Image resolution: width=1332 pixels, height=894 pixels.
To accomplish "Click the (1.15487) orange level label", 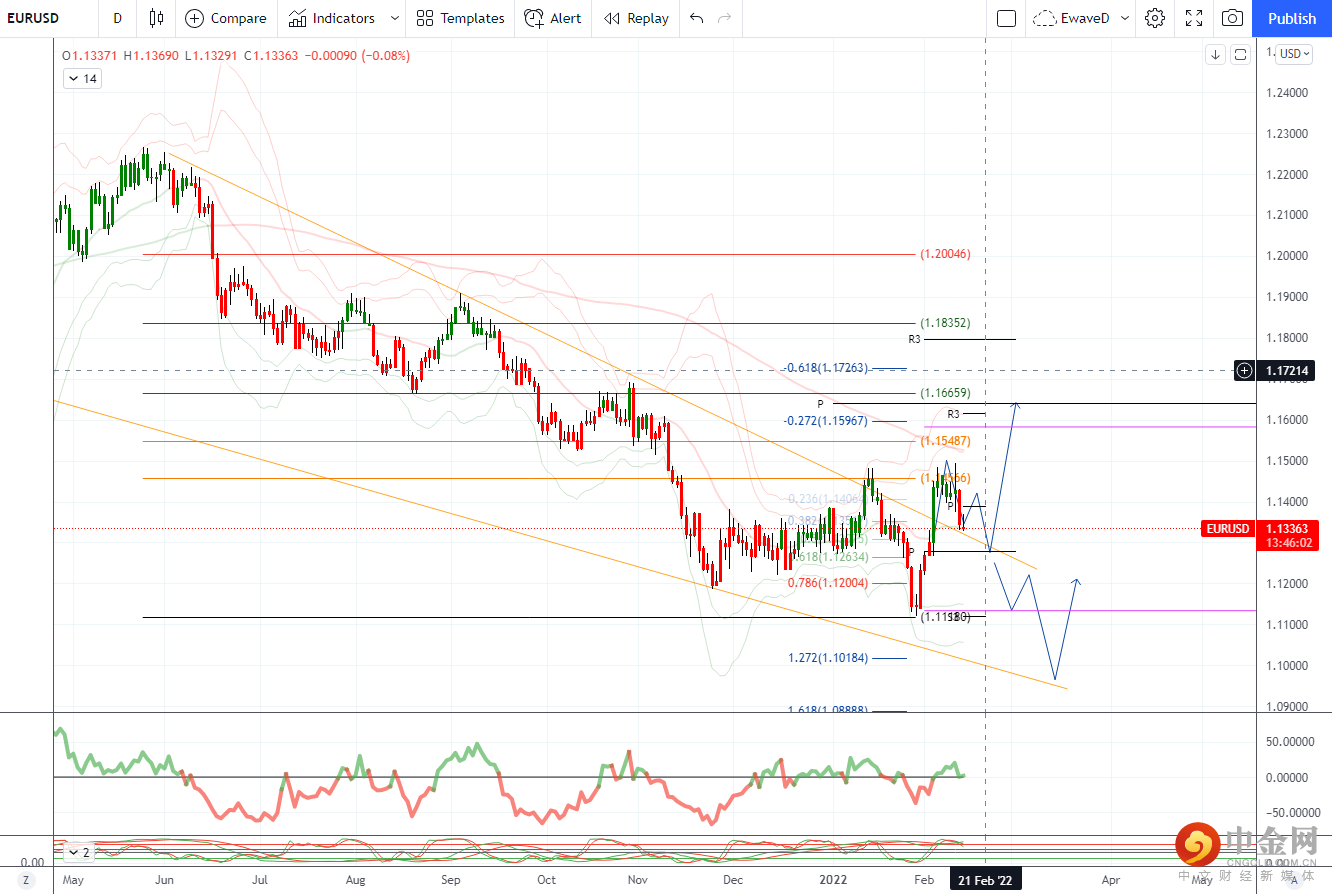I will click(x=945, y=440).
